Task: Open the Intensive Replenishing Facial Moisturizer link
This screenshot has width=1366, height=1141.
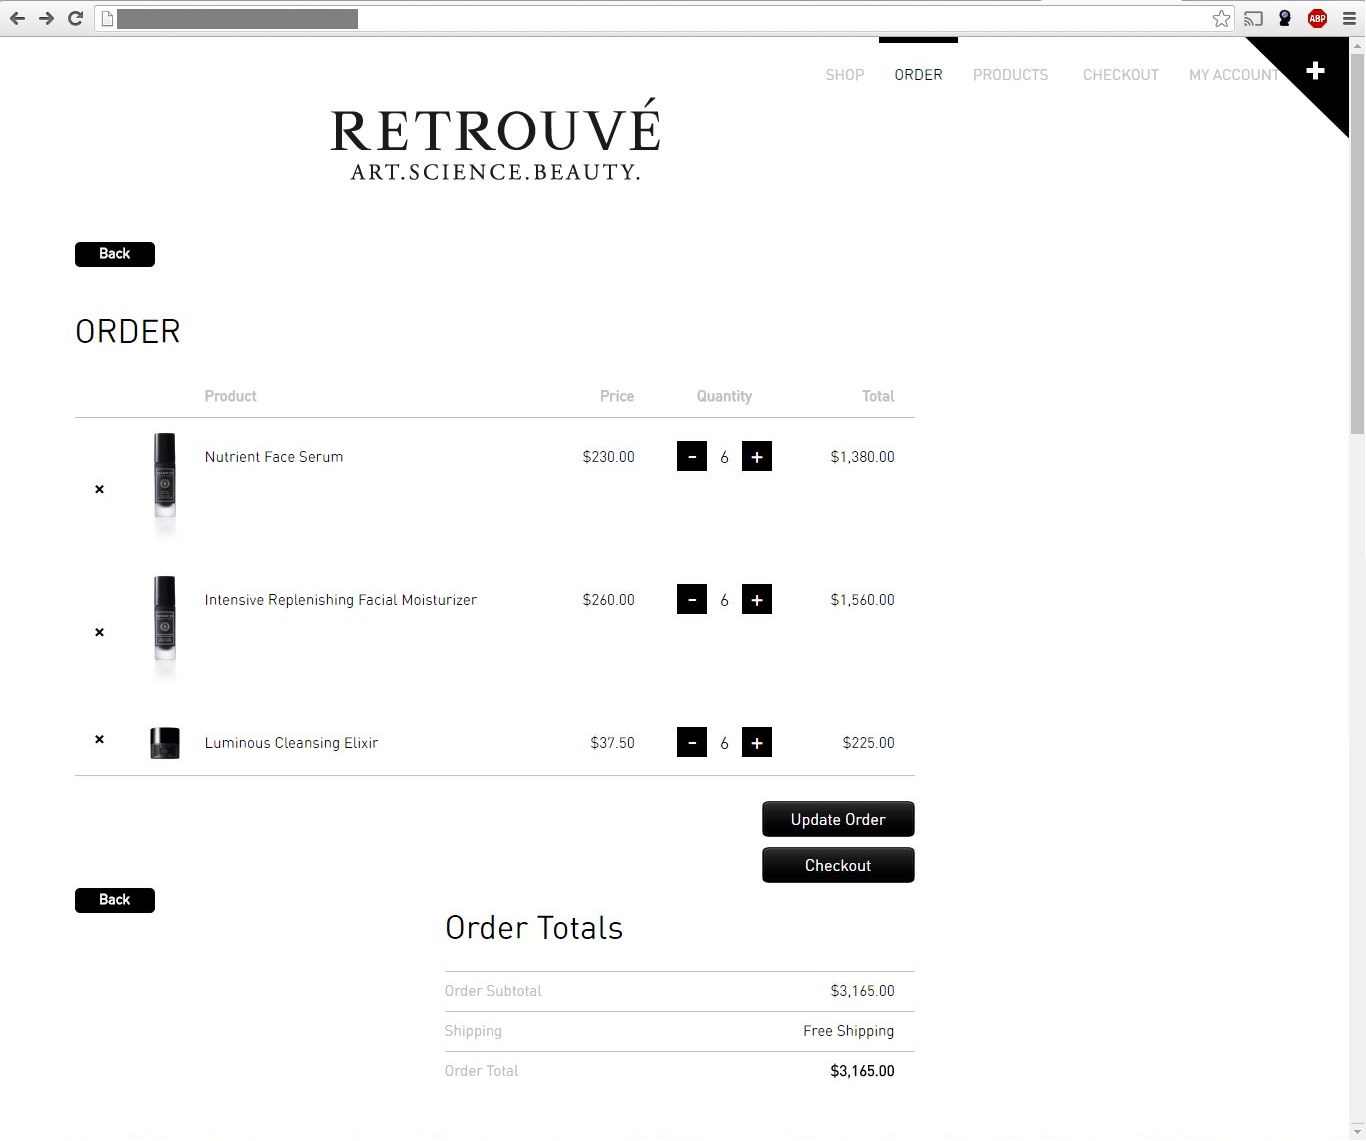Action: [x=341, y=600]
